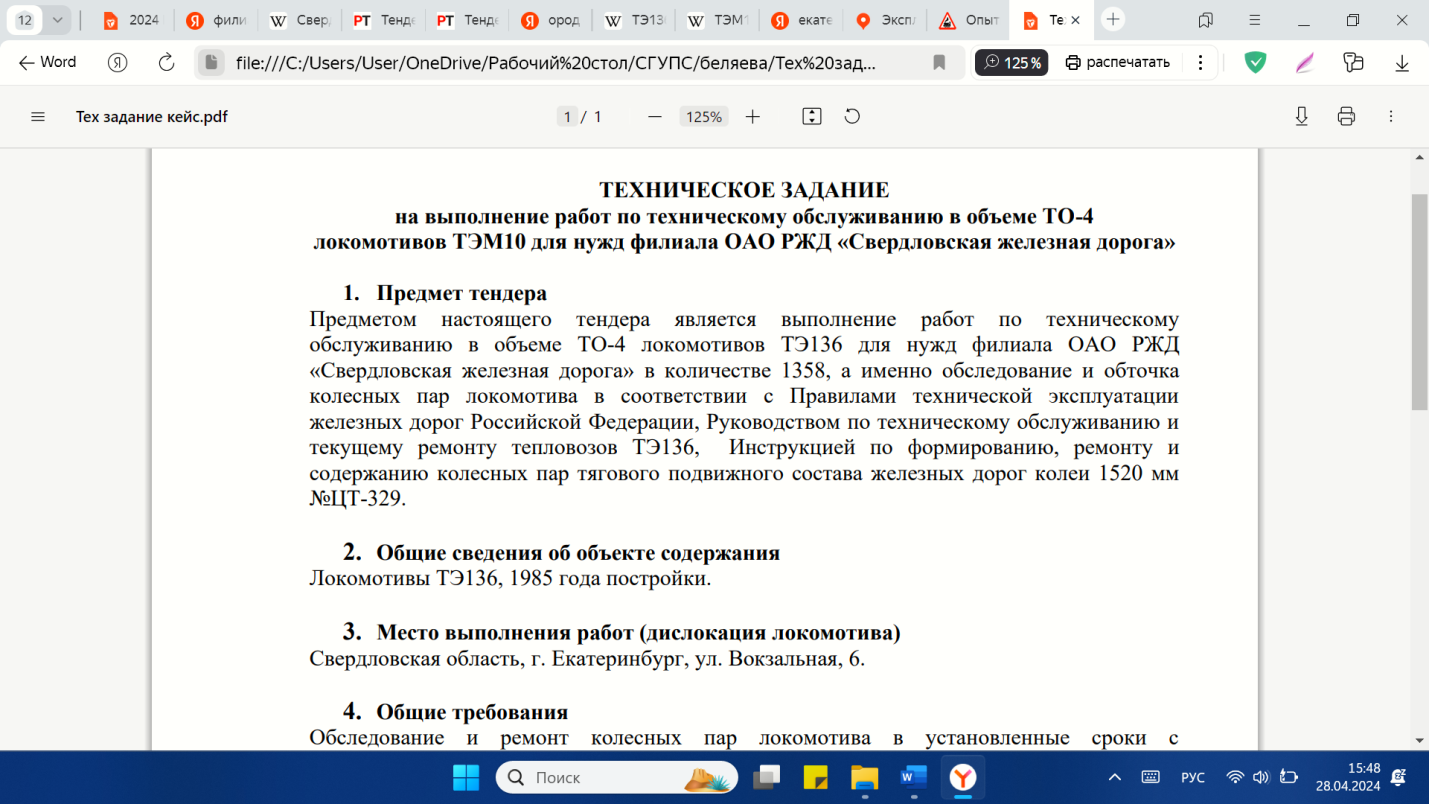Switch to the 'фили' Yandex tab

click(217, 20)
